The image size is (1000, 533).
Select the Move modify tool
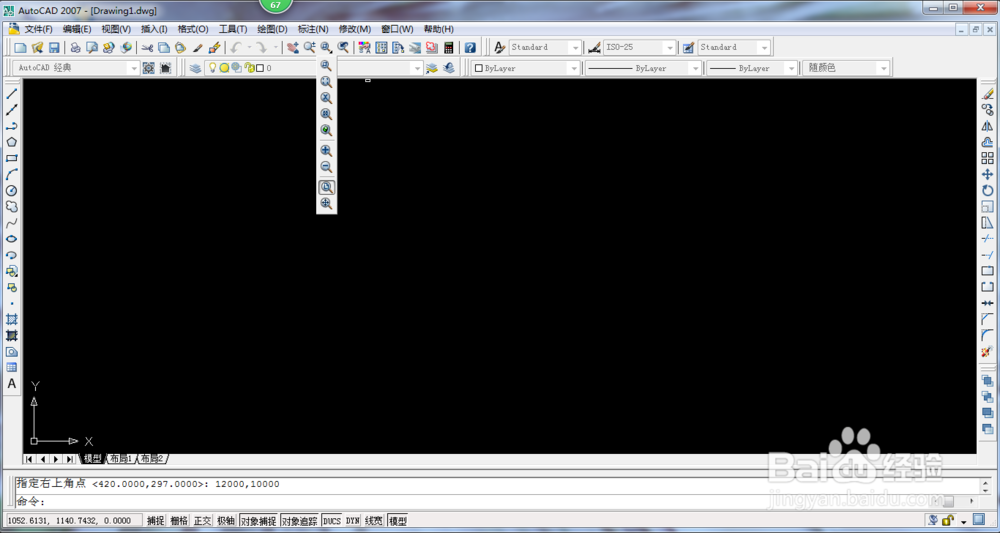[x=988, y=174]
